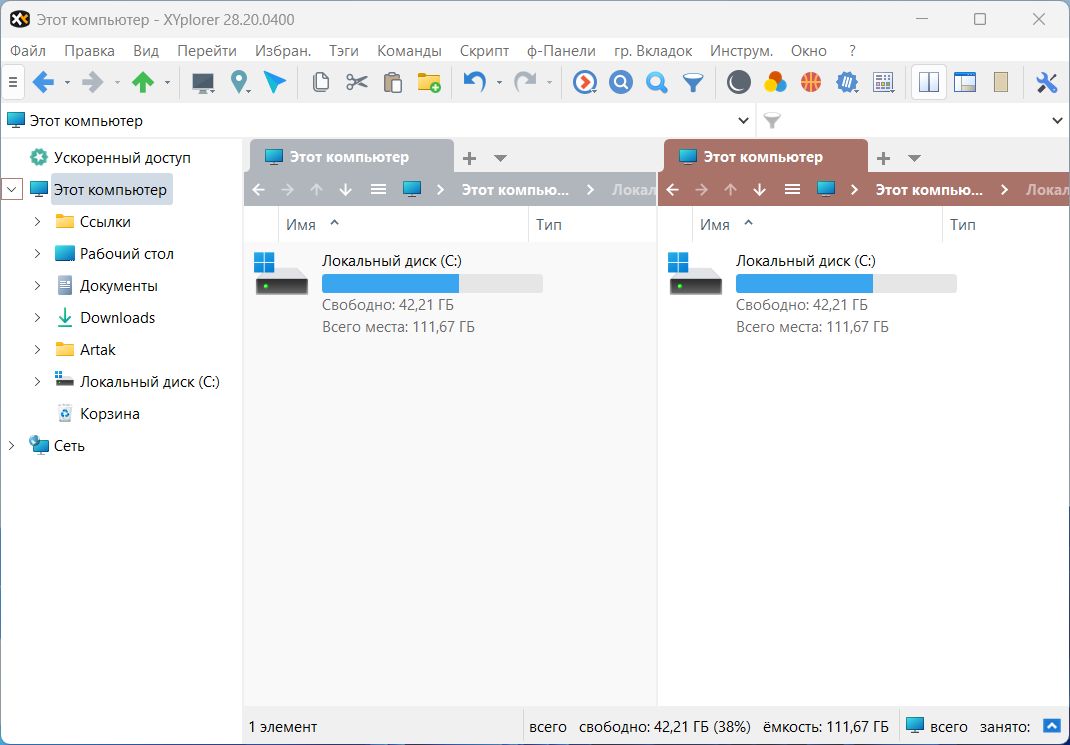Click the green Up arrow icon
Viewport: 1070px width, 745px height.
143,83
